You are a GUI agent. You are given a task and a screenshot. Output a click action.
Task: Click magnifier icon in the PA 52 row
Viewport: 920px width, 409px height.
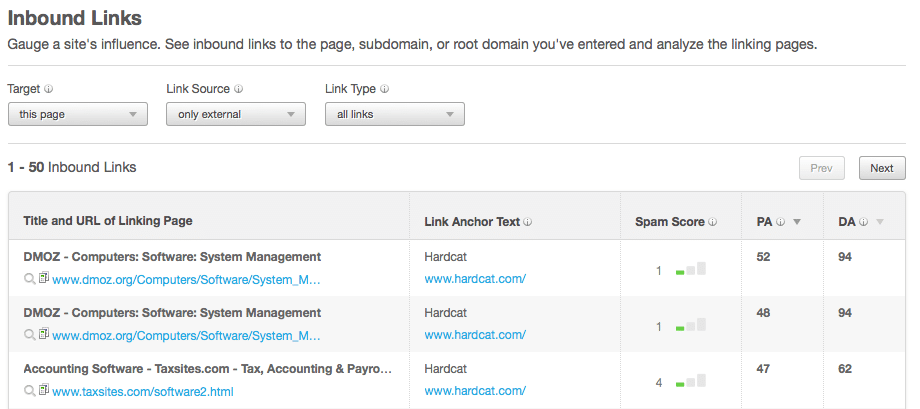tap(29, 279)
